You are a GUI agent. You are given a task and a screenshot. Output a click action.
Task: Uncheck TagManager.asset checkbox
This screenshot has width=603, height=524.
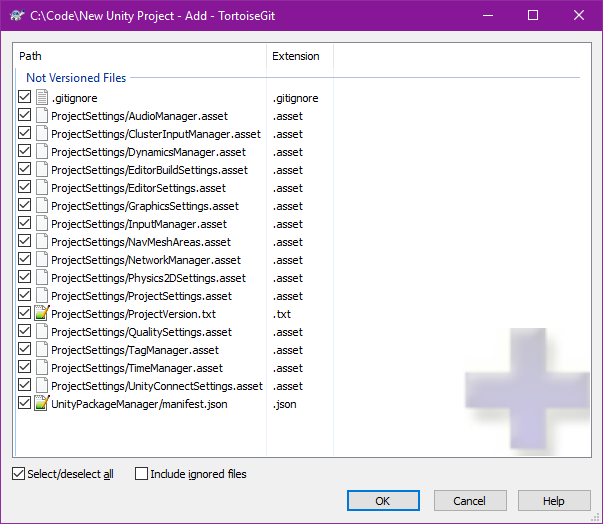tap(24, 349)
